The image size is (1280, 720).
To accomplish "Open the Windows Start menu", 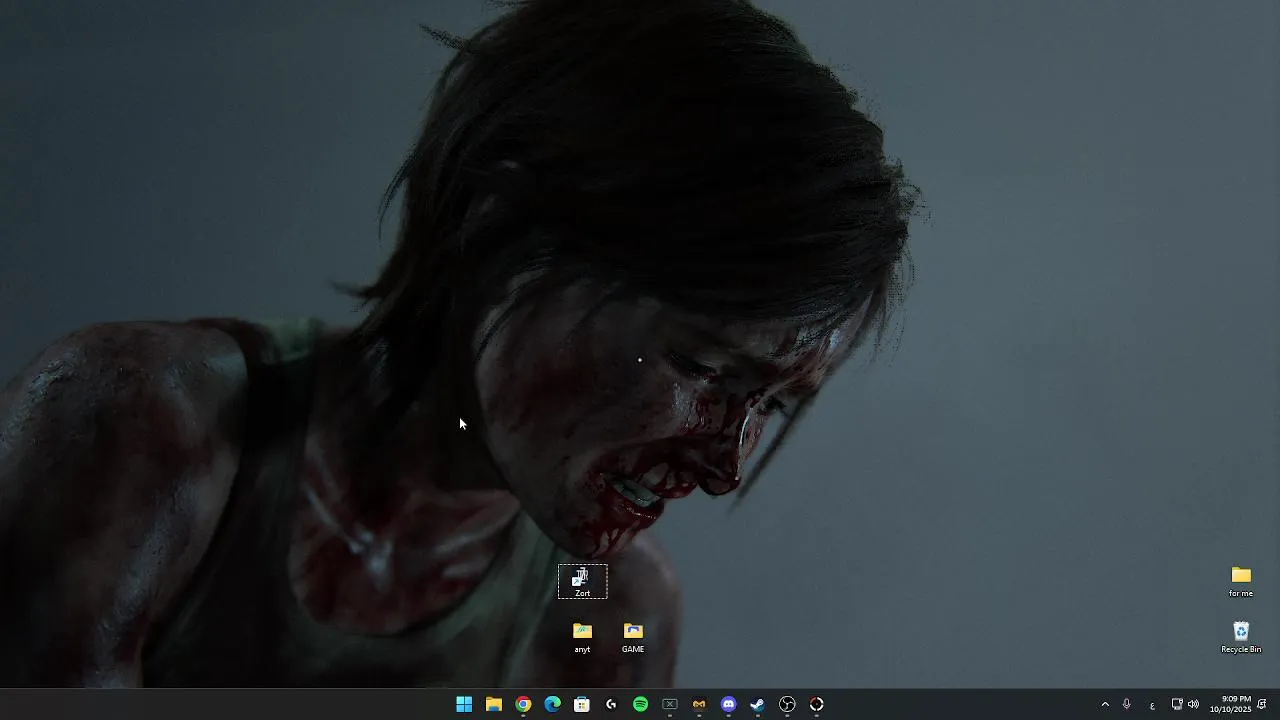I will click(x=464, y=704).
